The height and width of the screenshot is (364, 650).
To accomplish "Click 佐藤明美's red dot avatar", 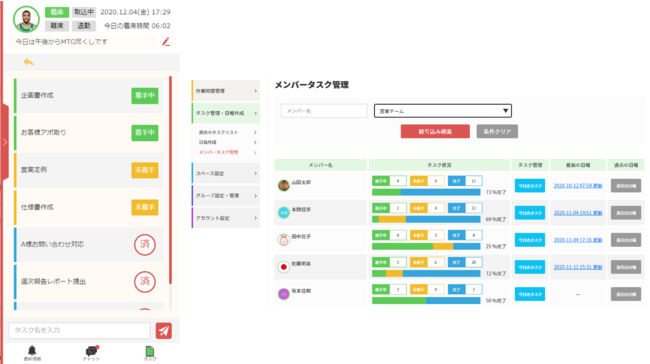I will (284, 267).
